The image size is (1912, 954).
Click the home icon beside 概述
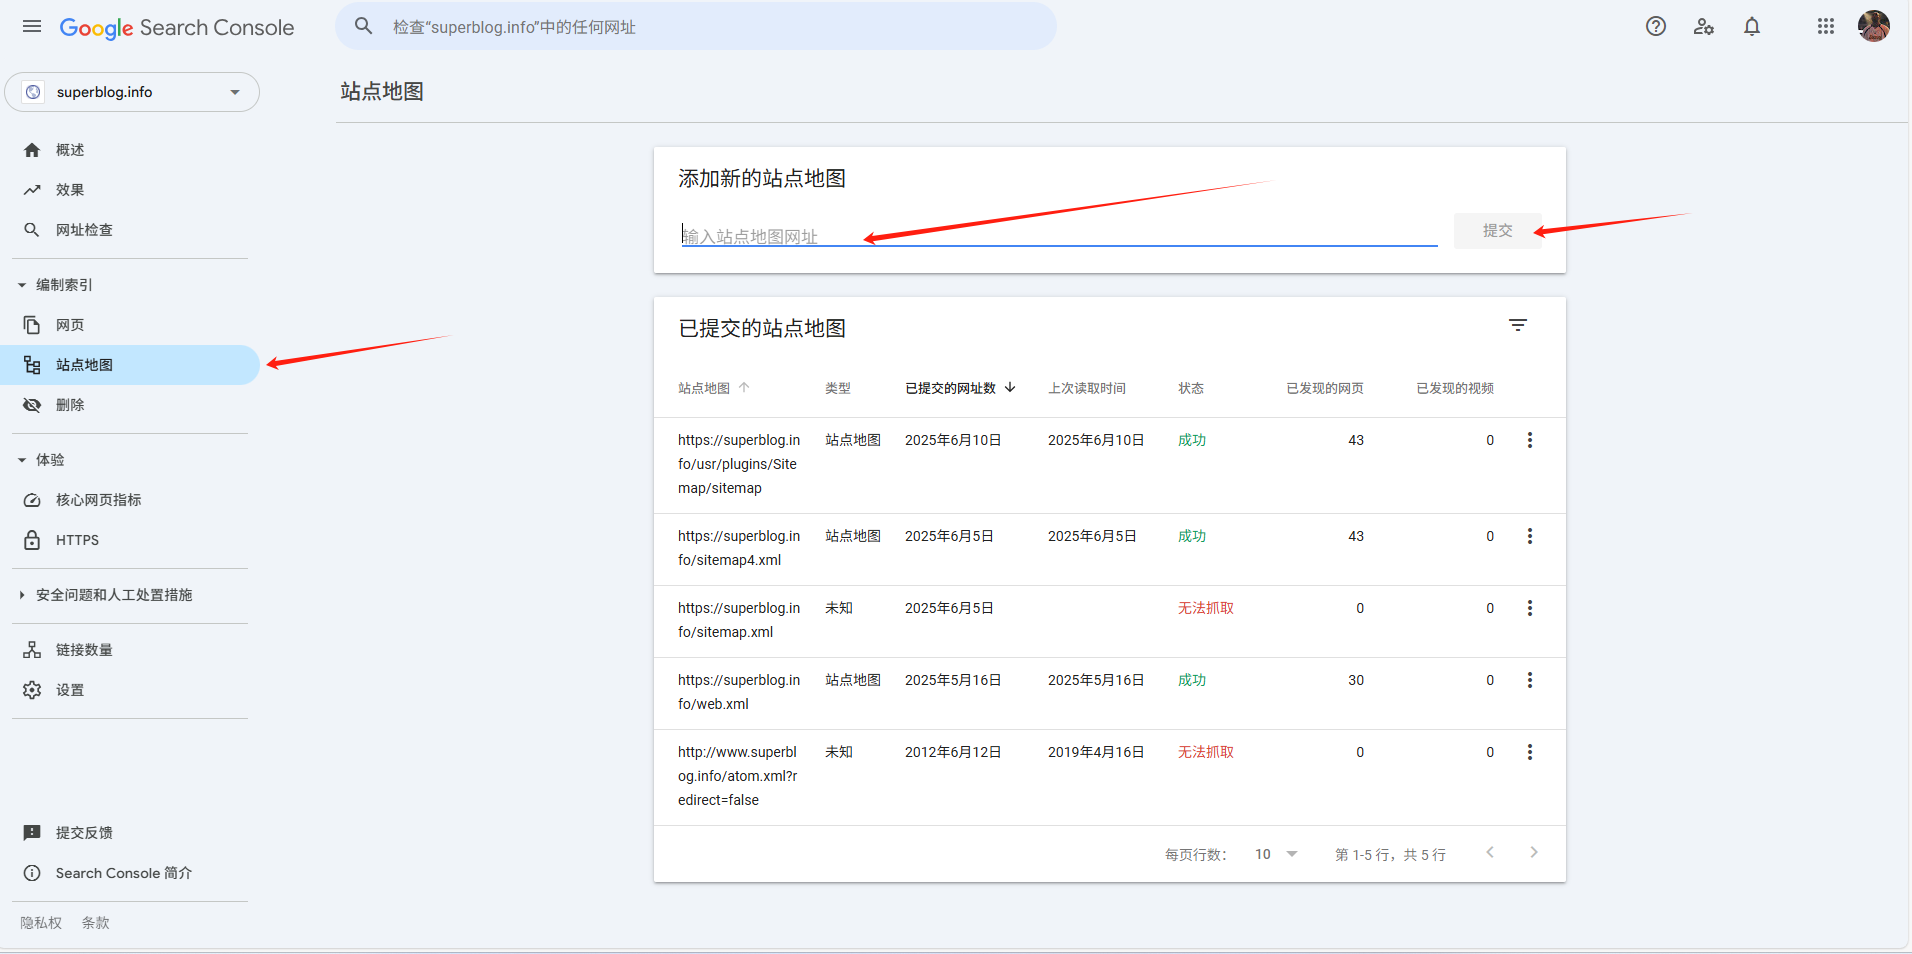[32, 150]
